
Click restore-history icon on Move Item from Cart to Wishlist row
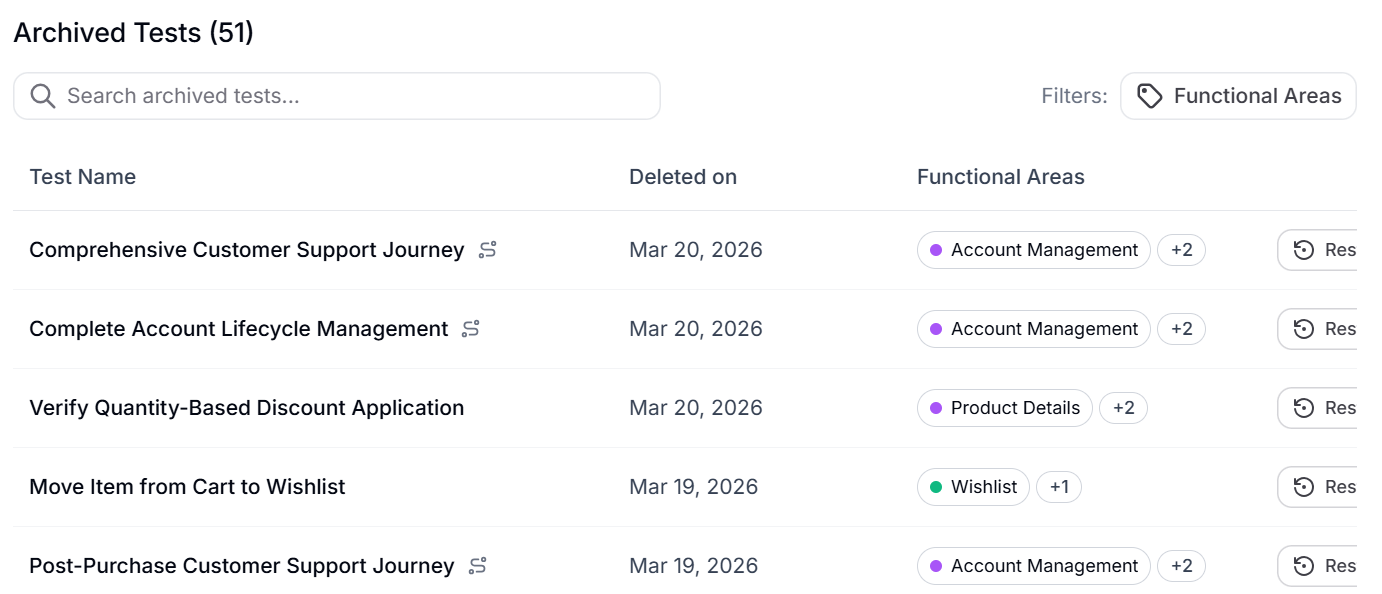(x=1305, y=487)
